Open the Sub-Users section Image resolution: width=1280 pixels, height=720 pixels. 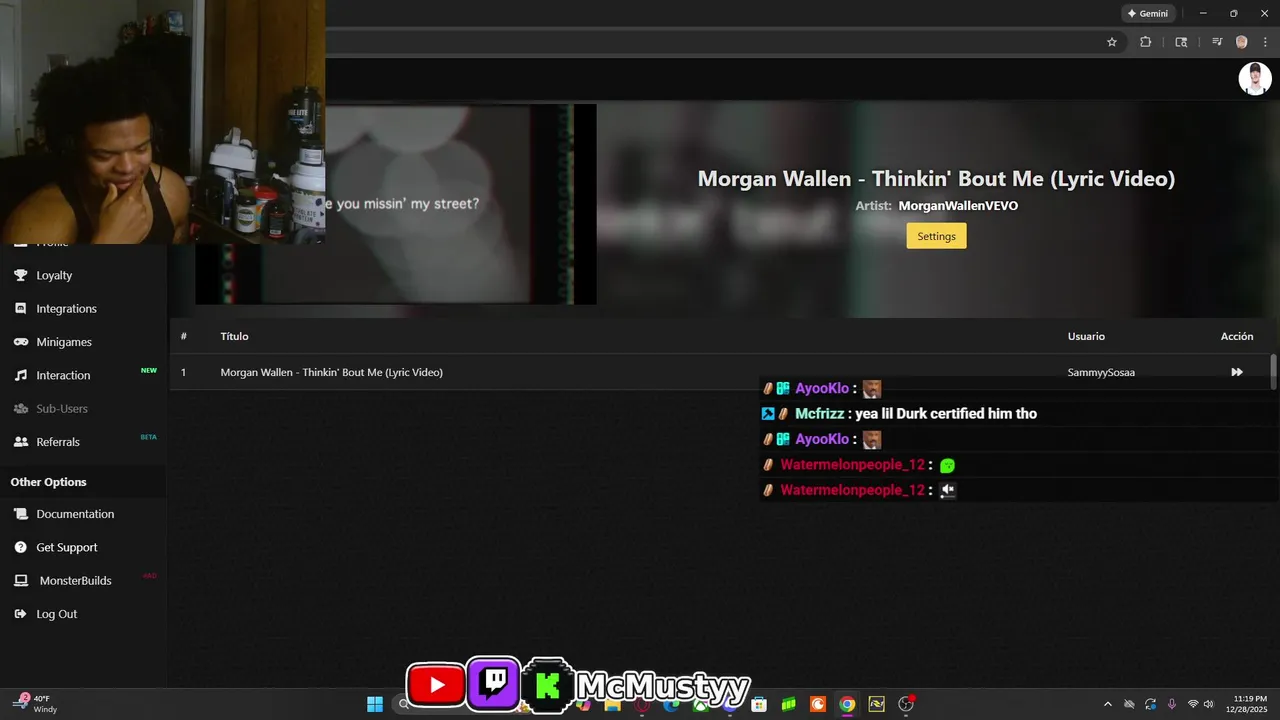(62, 408)
